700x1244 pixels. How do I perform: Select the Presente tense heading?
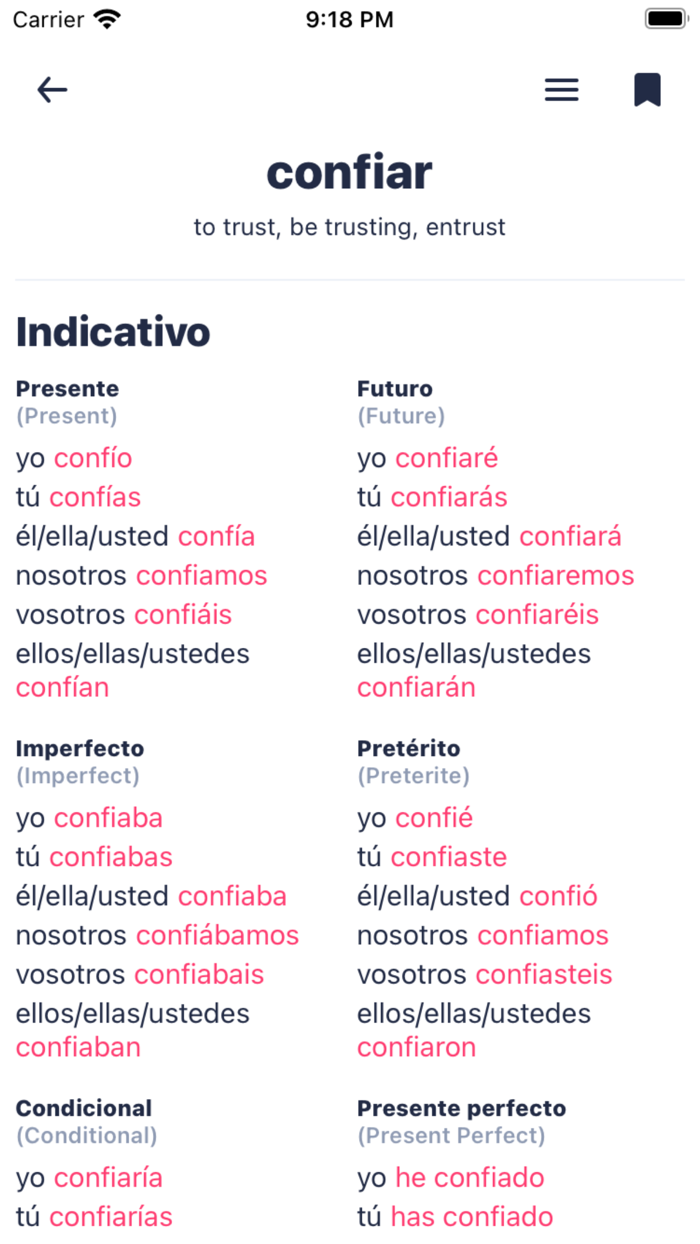pyautogui.click(x=66, y=389)
